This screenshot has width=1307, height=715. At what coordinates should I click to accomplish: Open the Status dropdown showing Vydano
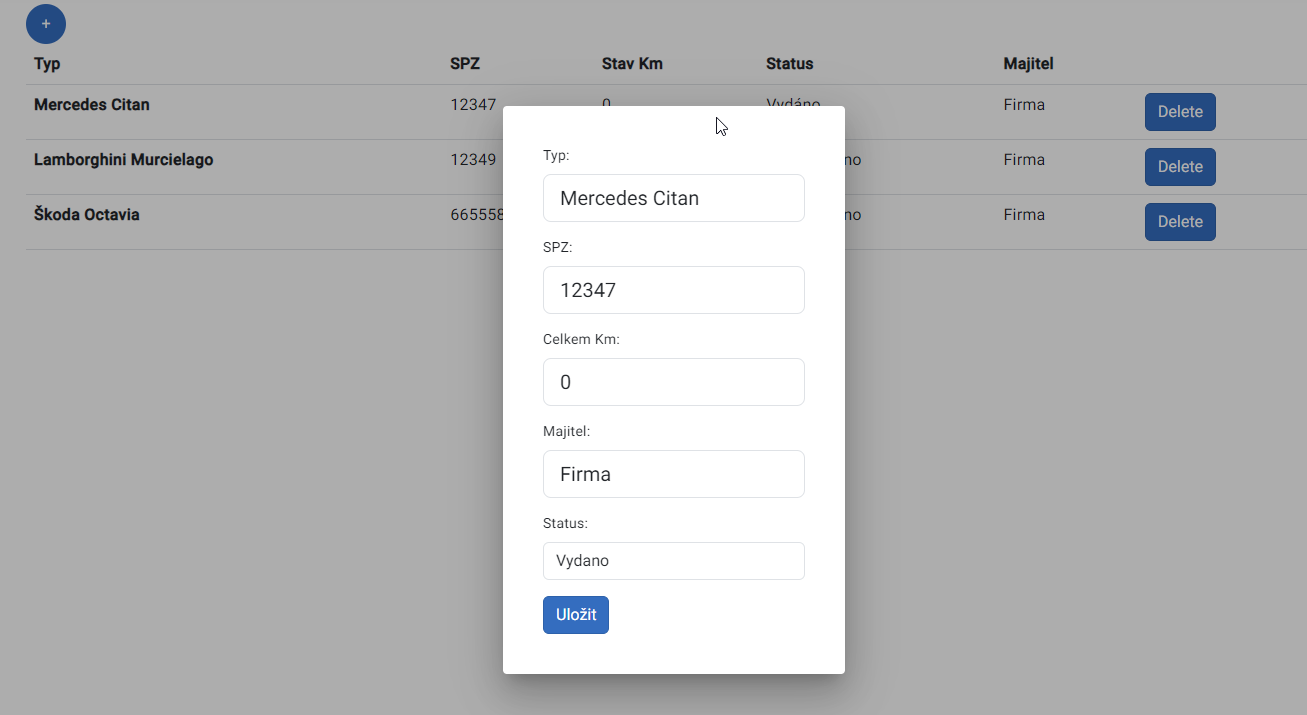[673, 561]
